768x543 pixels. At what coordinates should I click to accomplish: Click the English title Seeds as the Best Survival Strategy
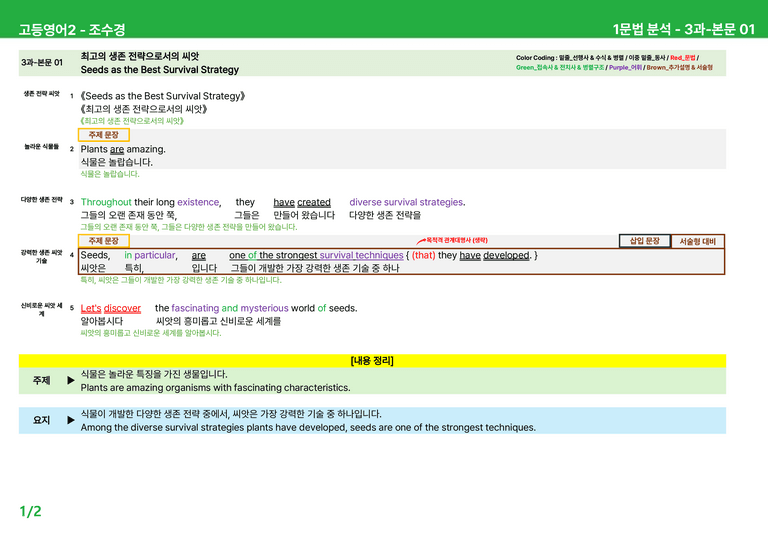[x=160, y=70]
